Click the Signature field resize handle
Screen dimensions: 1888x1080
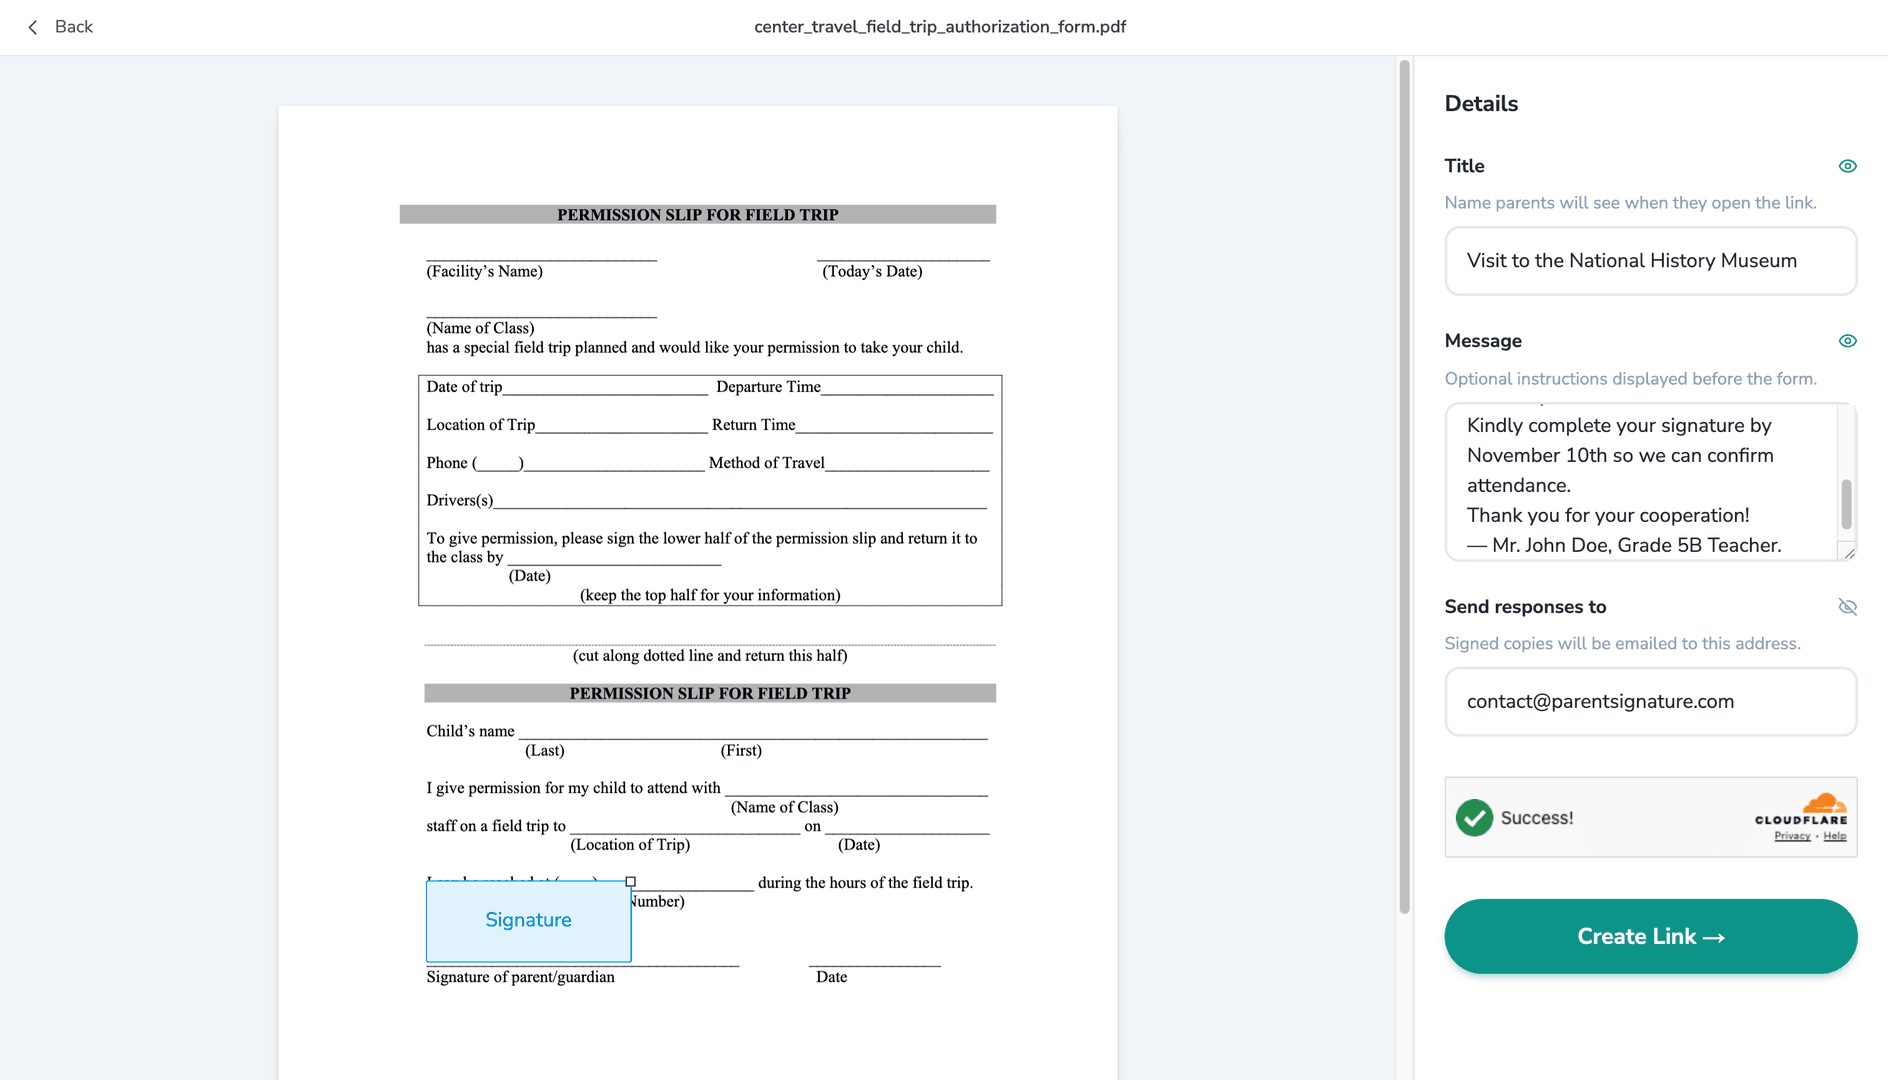pyautogui.click(x=630, y=882)
